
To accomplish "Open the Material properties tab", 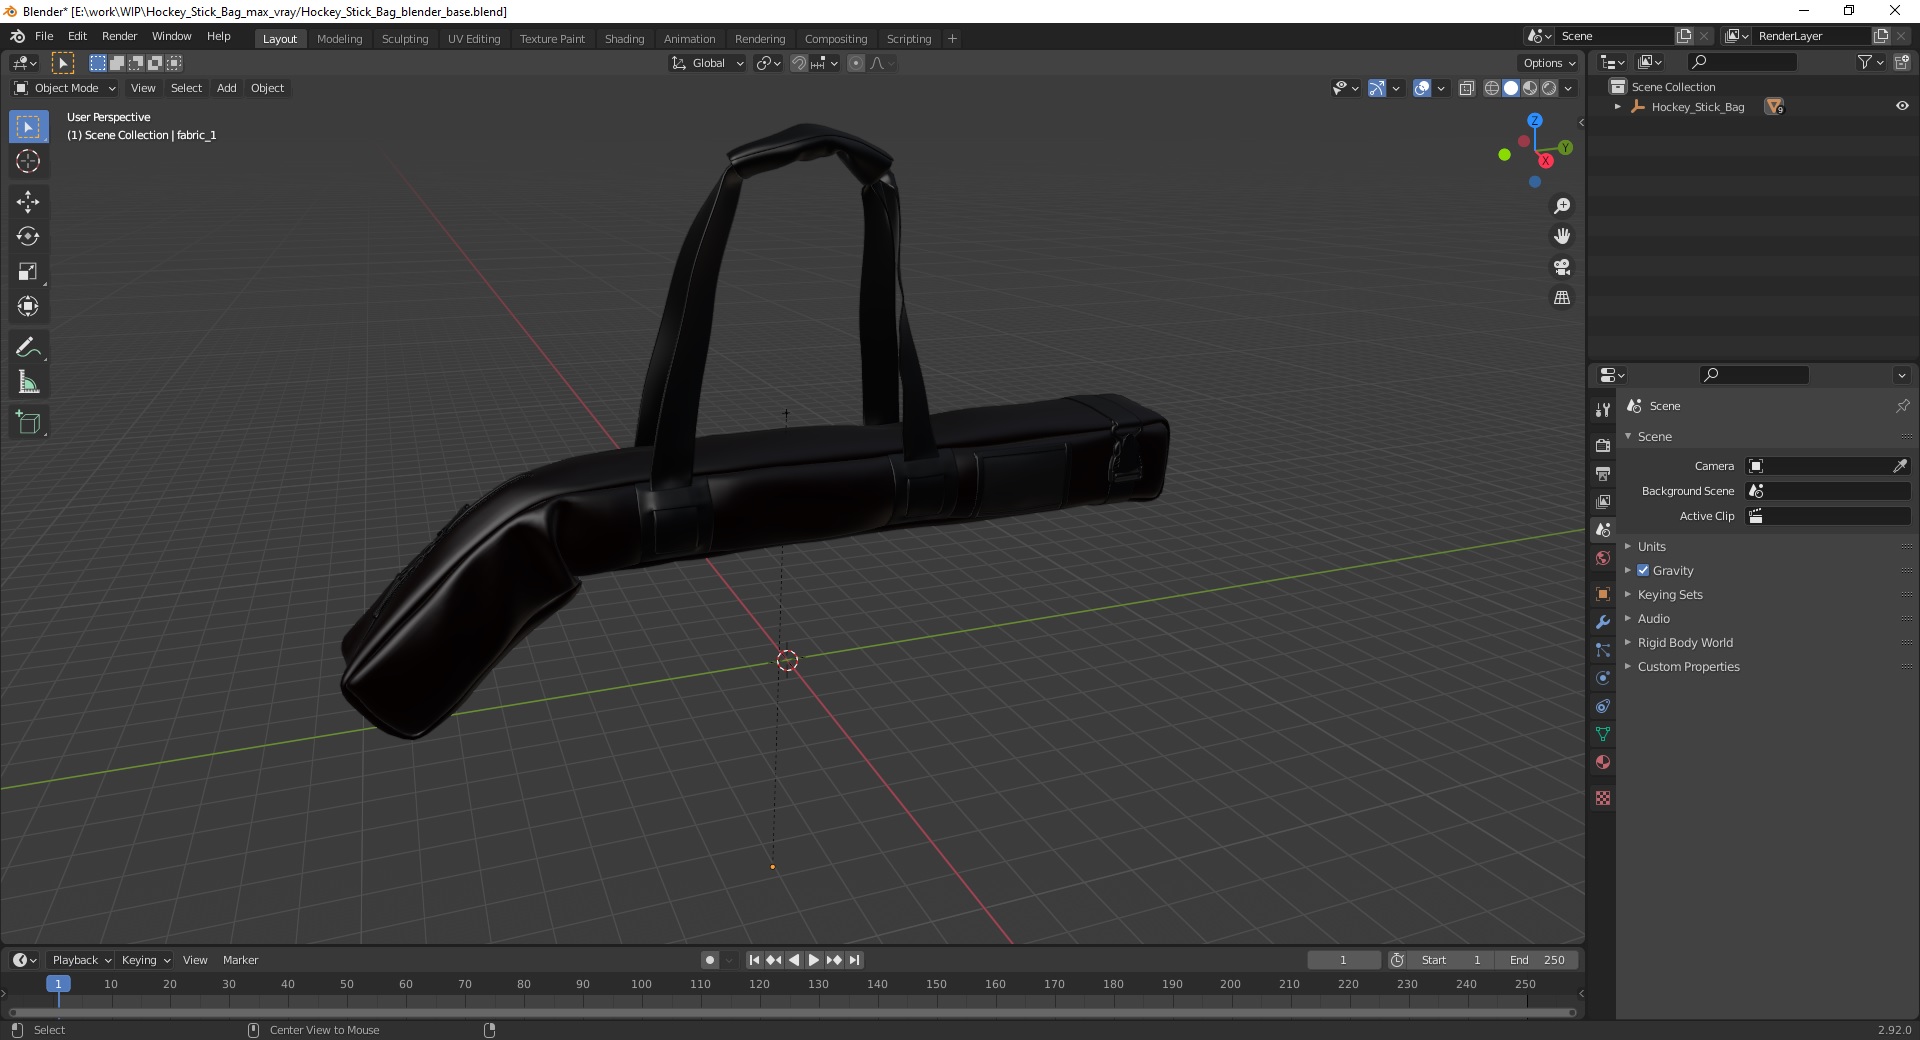I will pyautogui.click(x=1603, y=762).
